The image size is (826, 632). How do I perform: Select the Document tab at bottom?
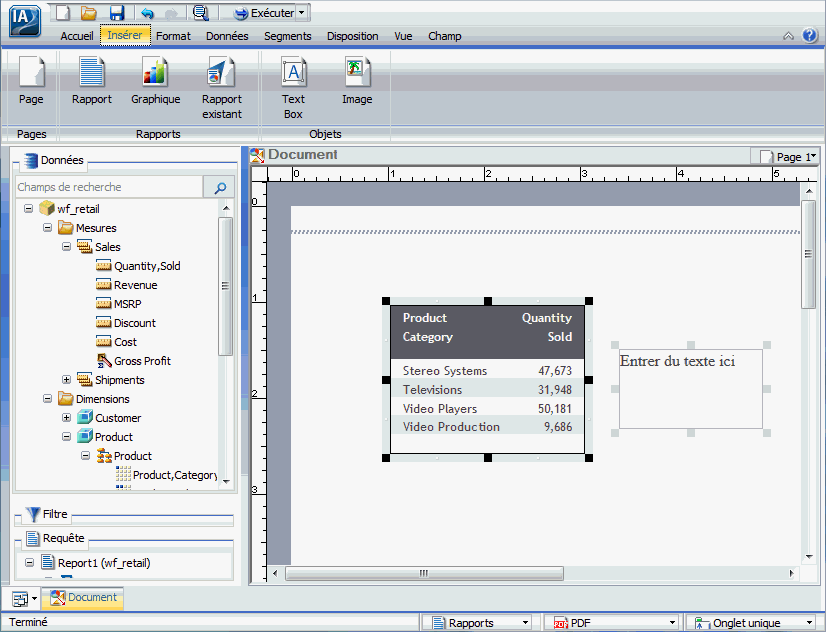click(83, 598)
